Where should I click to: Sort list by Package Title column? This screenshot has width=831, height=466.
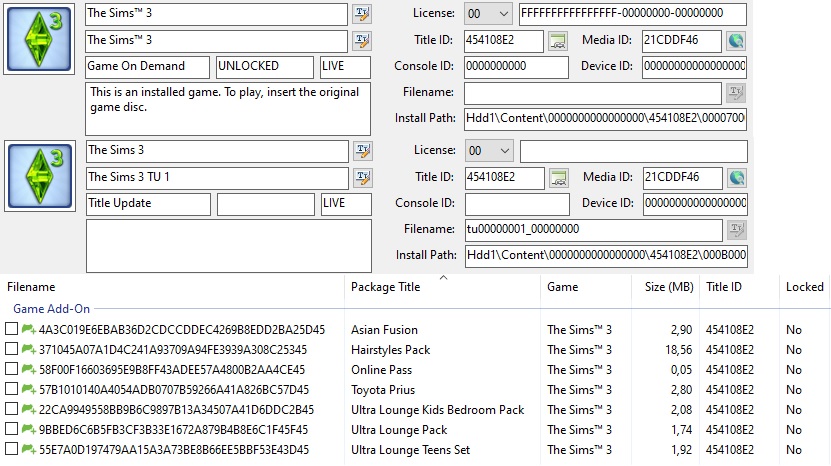(443, 287)
